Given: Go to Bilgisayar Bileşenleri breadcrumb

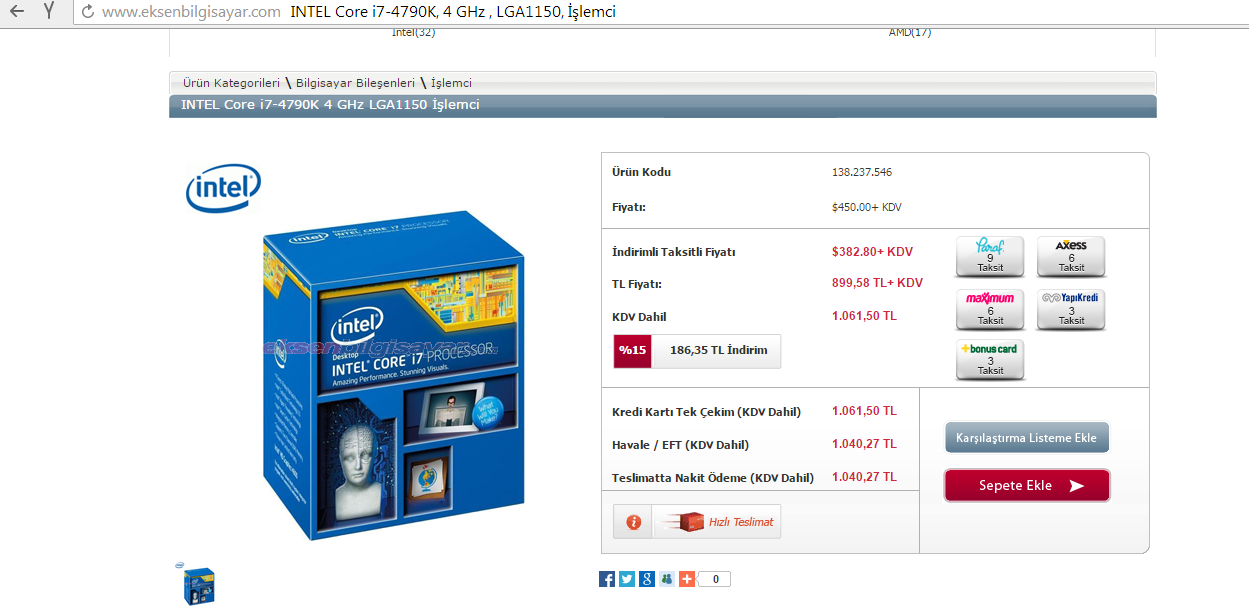Looking at the screenshot, I should pyautogui.click(x=355, y=83).
